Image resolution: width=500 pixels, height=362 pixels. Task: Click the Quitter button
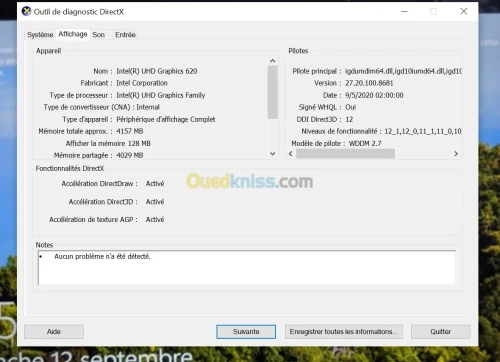(441, 332)
